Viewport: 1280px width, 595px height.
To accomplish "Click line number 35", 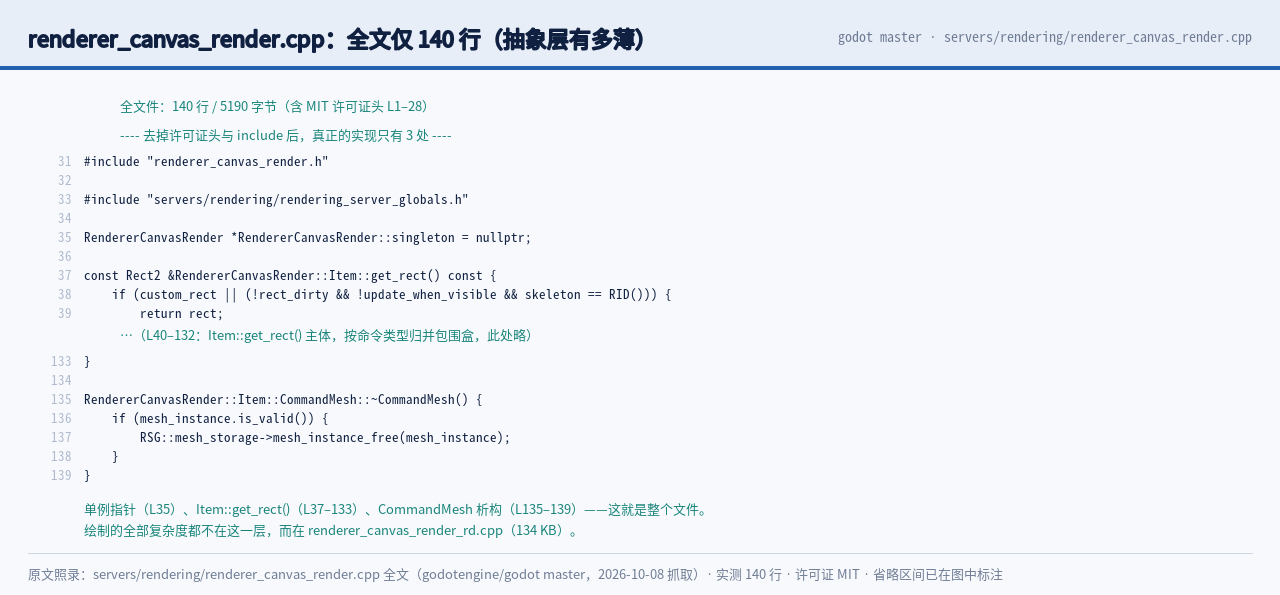I will (x=64, y=238).
